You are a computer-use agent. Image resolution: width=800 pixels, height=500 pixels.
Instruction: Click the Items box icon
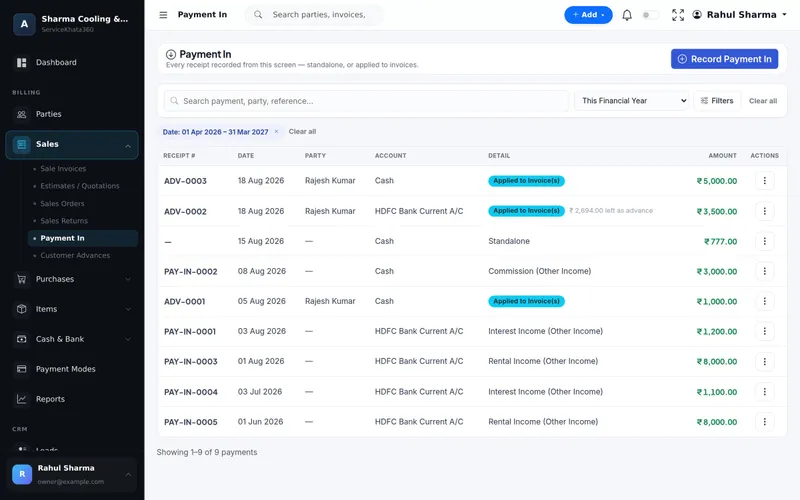[21, 309]
